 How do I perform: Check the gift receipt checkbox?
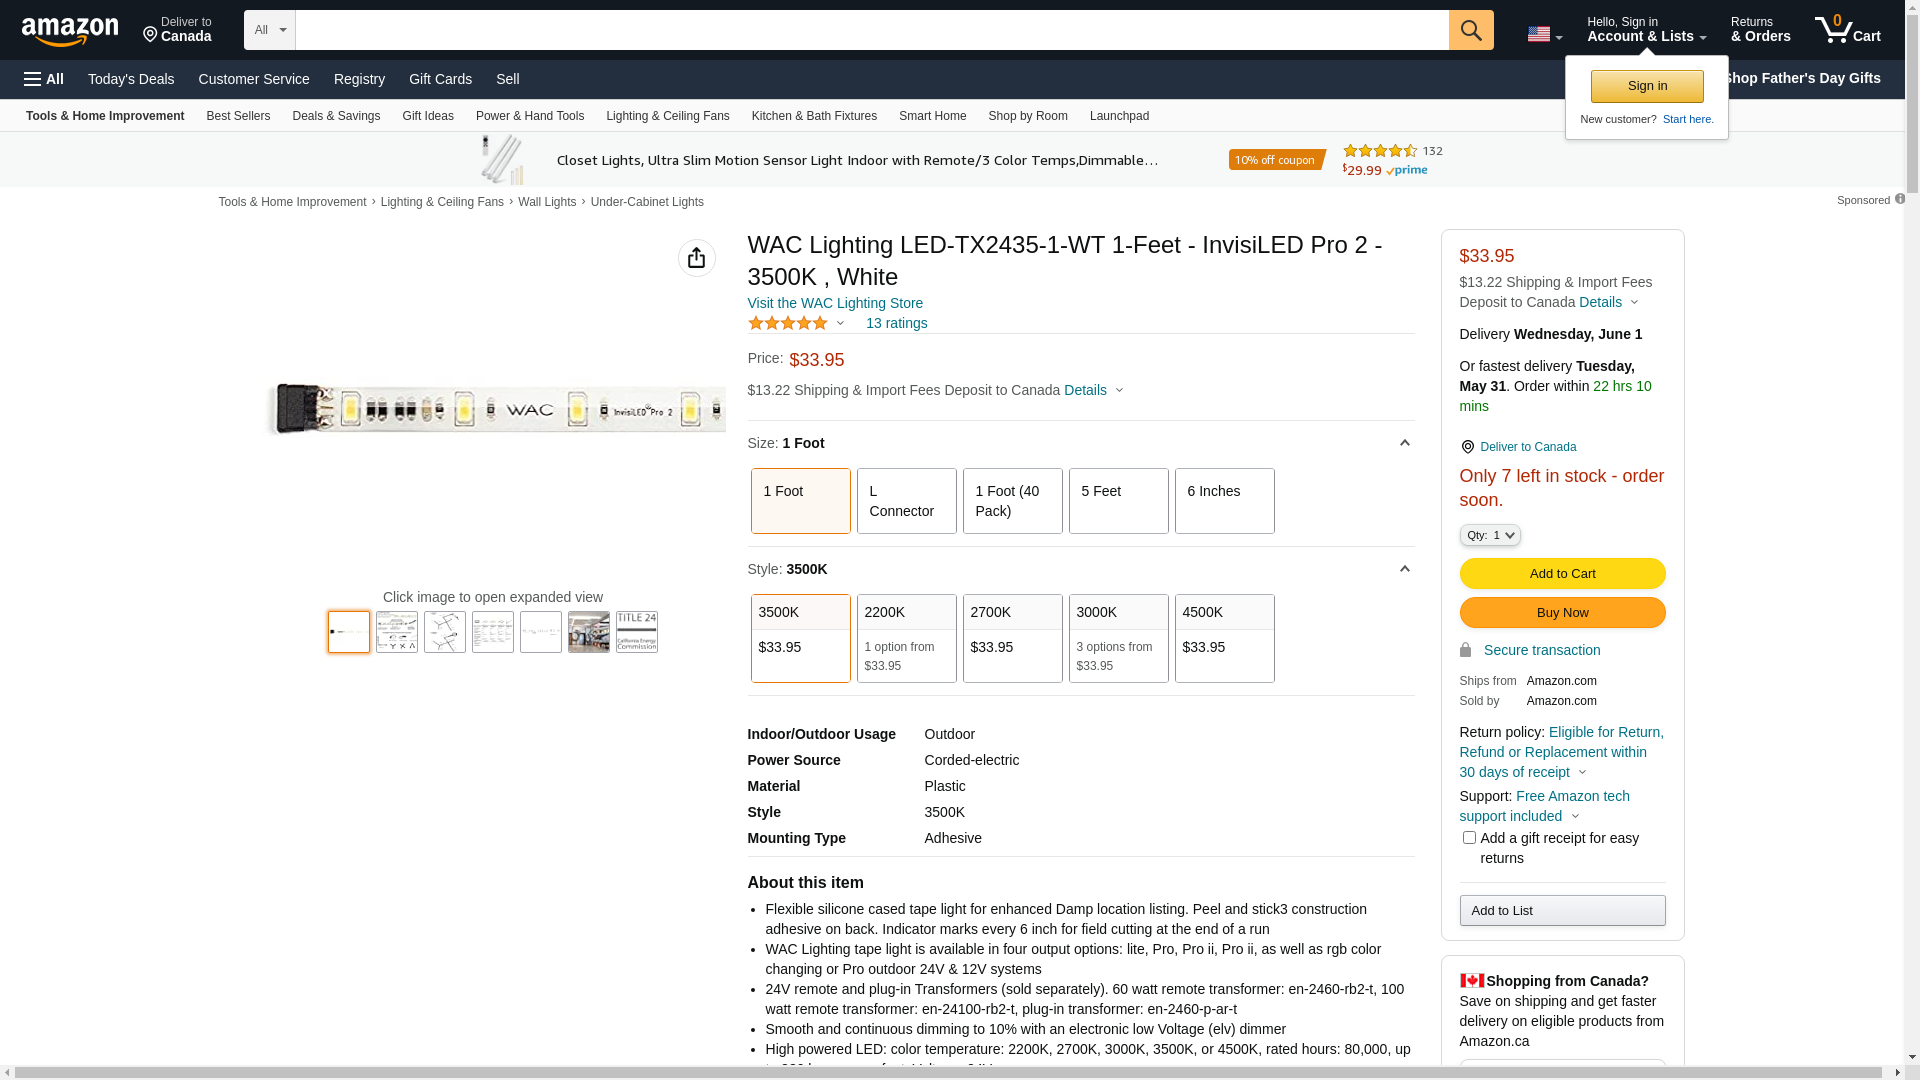[x=1468, y=838]
